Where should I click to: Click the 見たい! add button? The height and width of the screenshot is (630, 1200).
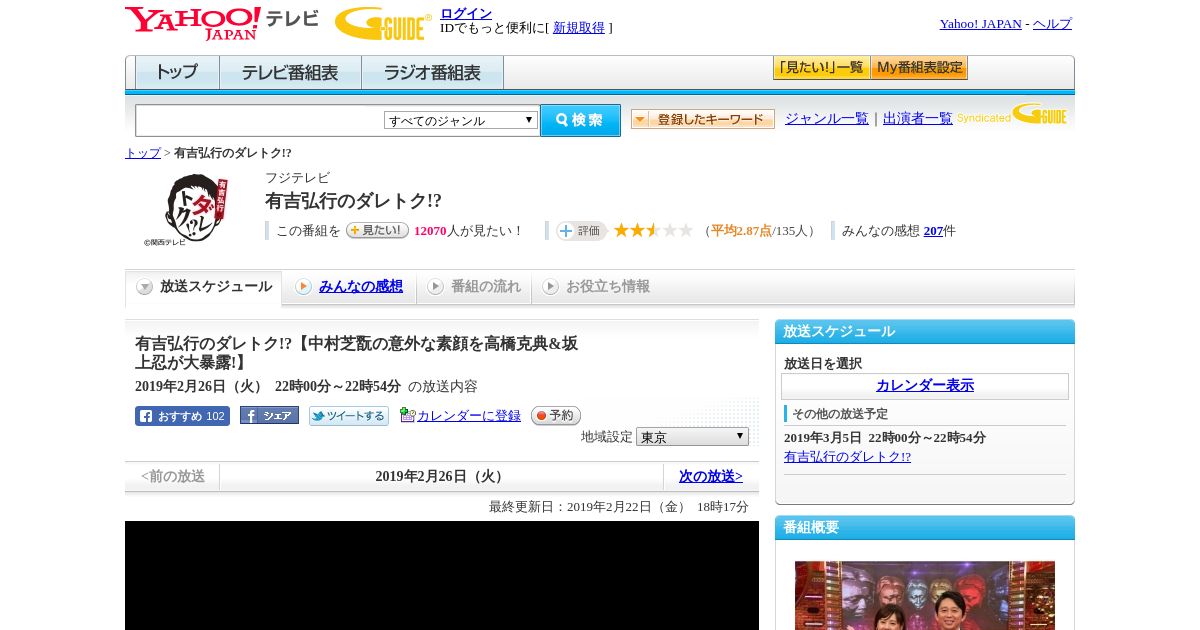click(x=377, y=230)
